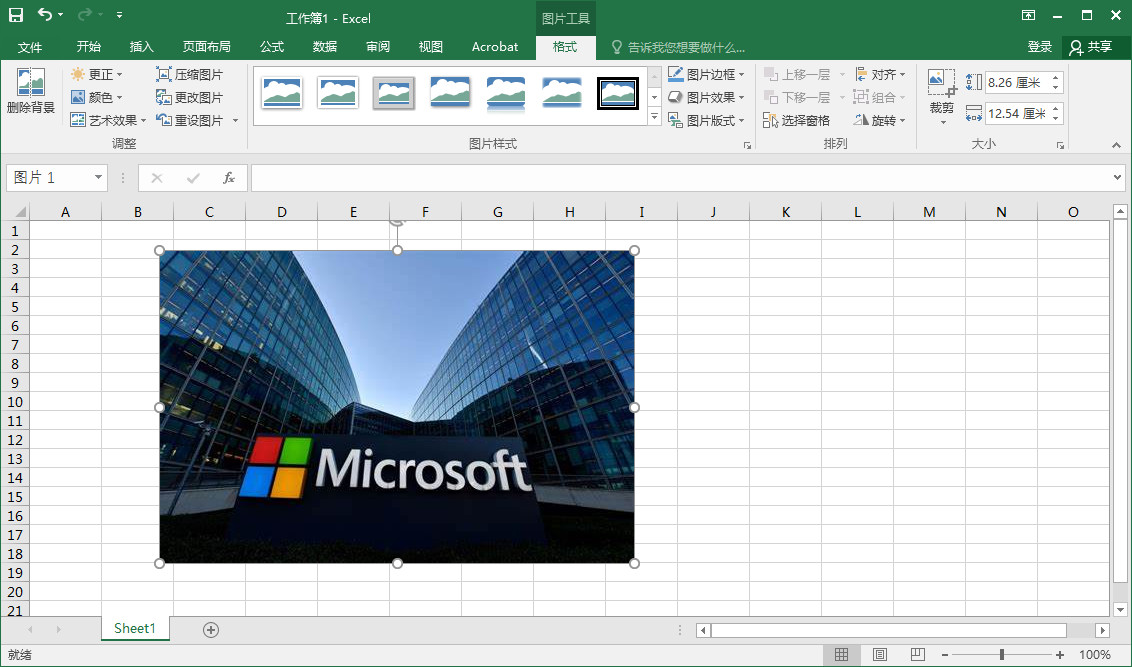Expand the 图片边框 picture border dropdown

point(741,75)
